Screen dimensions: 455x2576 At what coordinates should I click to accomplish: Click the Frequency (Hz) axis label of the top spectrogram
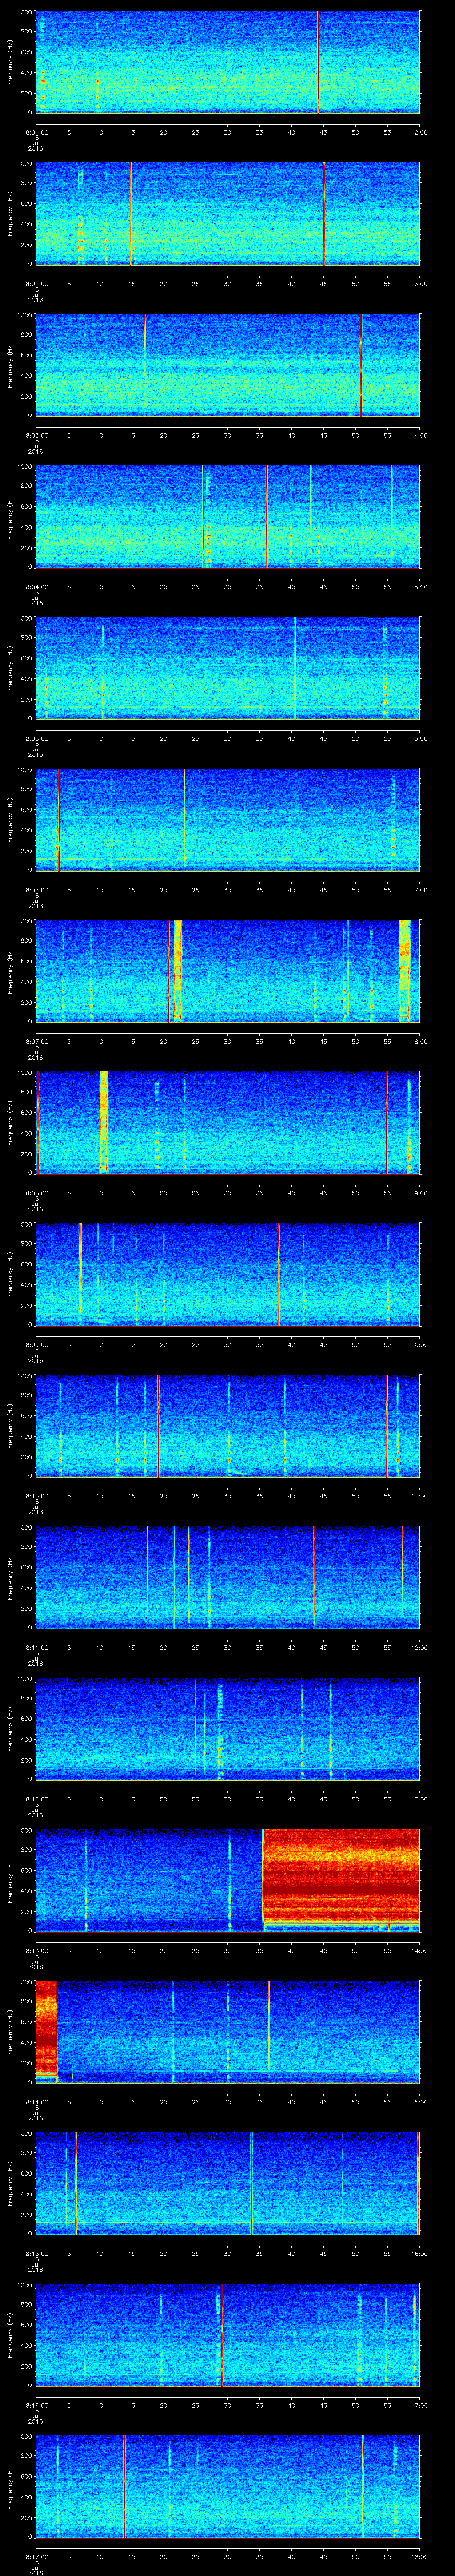pos(10,62)
